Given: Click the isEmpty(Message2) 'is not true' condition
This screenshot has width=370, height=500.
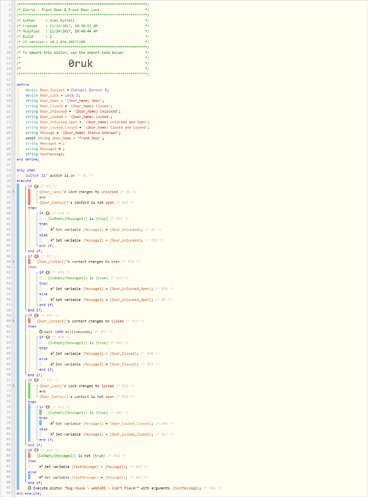Looking at the screenshot, I should coord(71,456).
